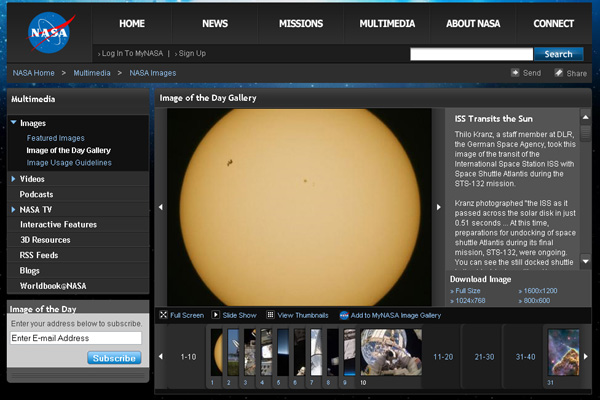The image size is (600, 400).
Task: Click the Slide Show play icon
Action: coord(216,315)
